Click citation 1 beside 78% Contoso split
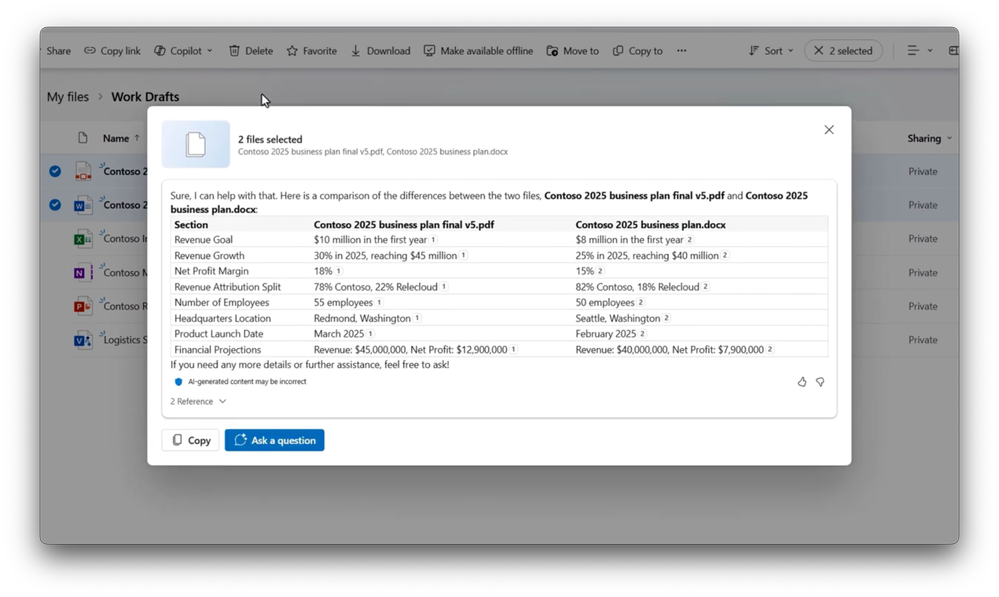Viewport: 999px width, 597px height. point(444,287)
